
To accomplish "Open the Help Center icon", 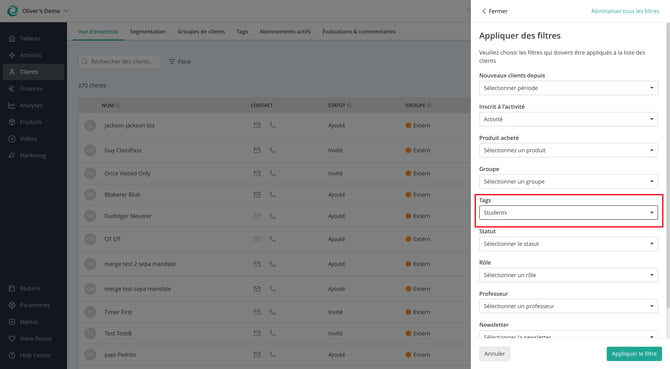I will [x=12, y=355].
